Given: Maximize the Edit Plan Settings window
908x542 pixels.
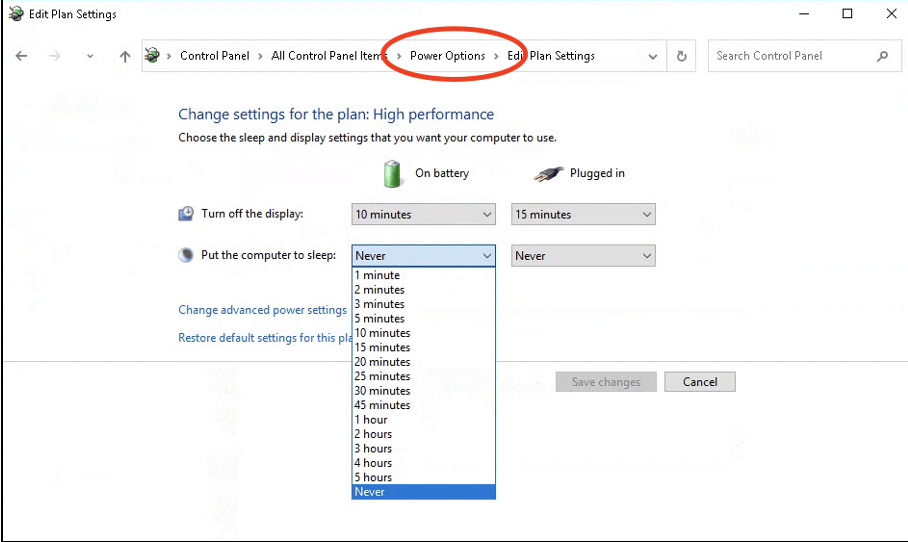Looking at the screenshot, I should tap(847, 14).
